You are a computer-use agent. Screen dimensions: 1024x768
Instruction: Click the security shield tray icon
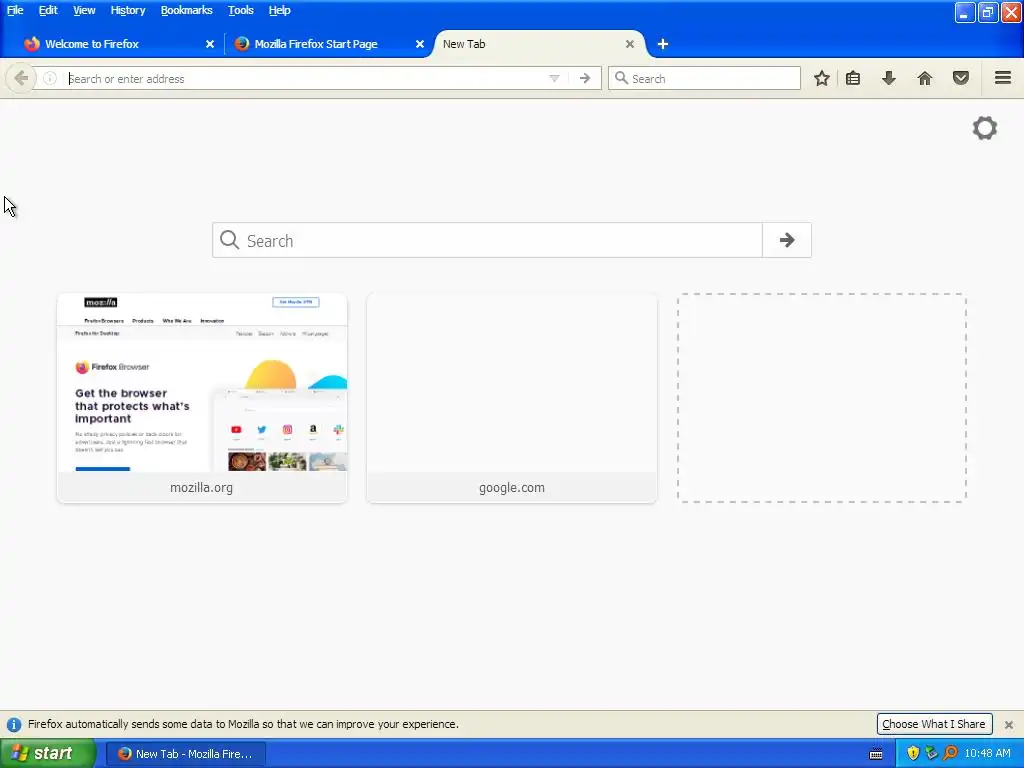point(913,754)
